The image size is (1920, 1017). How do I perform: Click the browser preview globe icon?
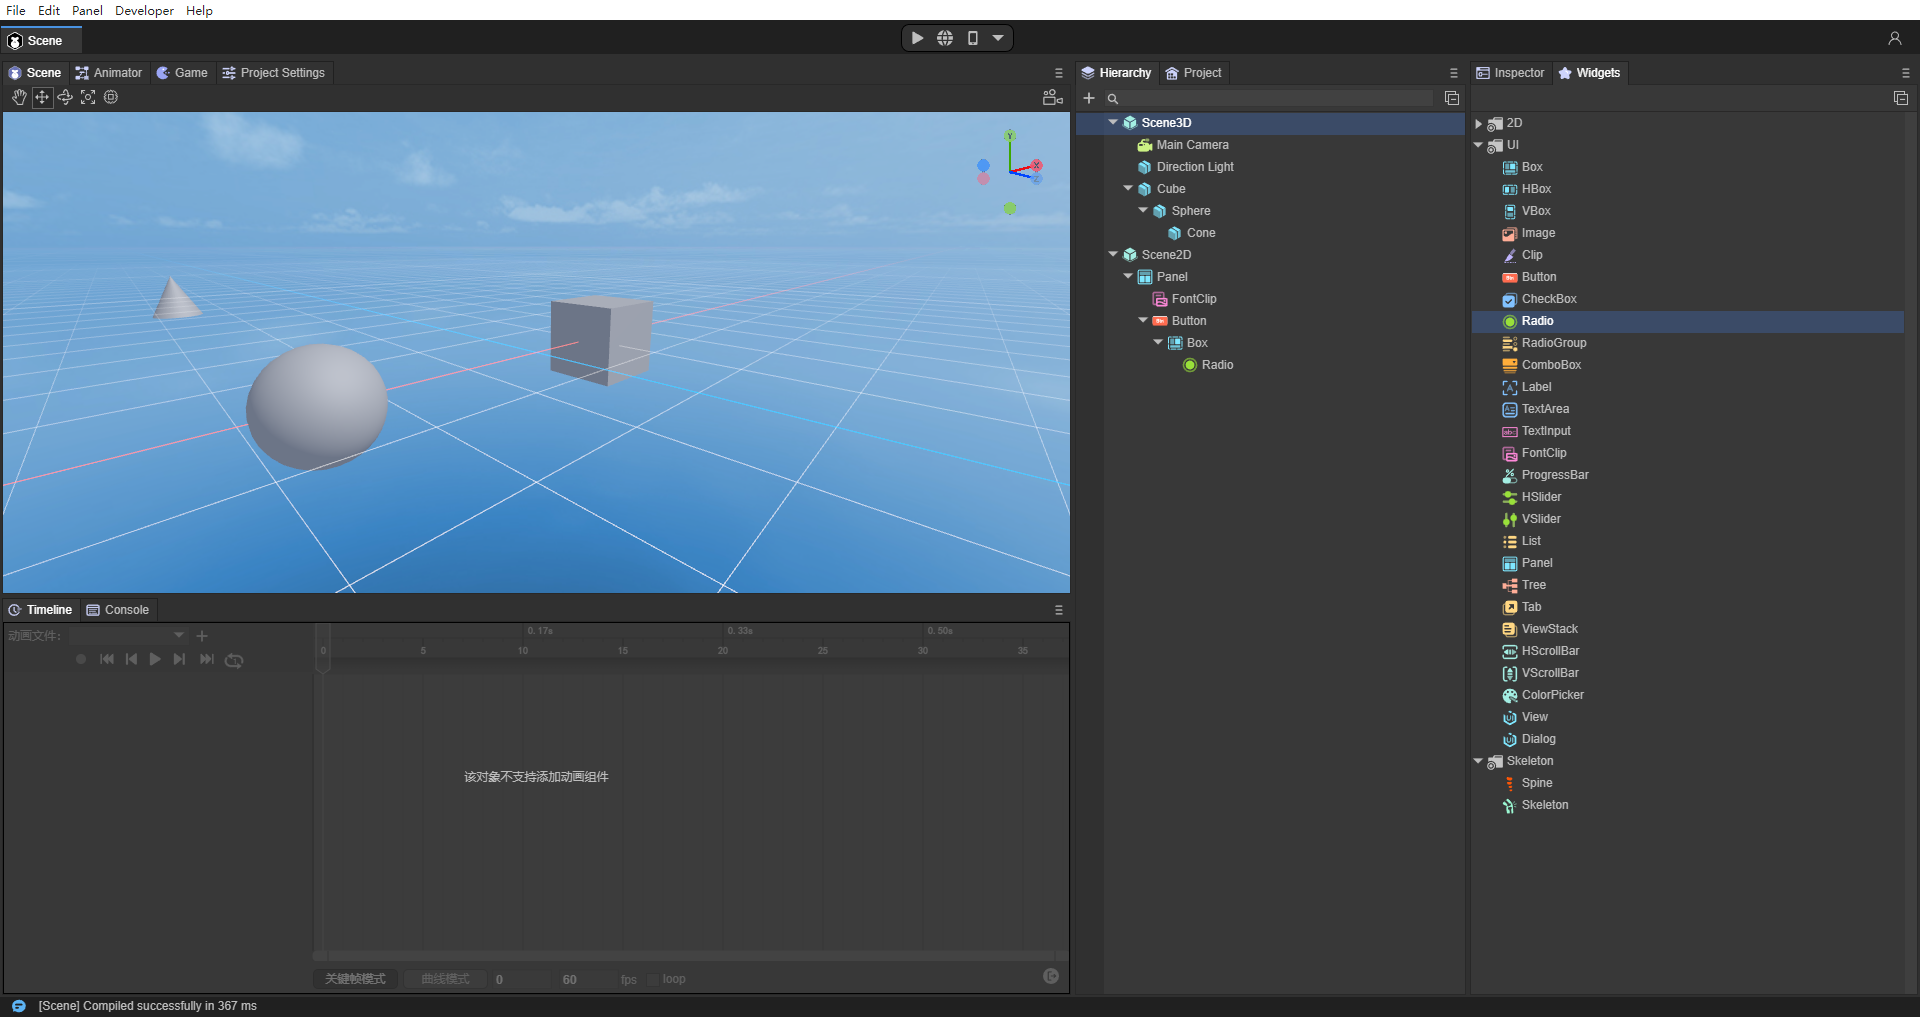pyautogui.click(x=945, y=38)
